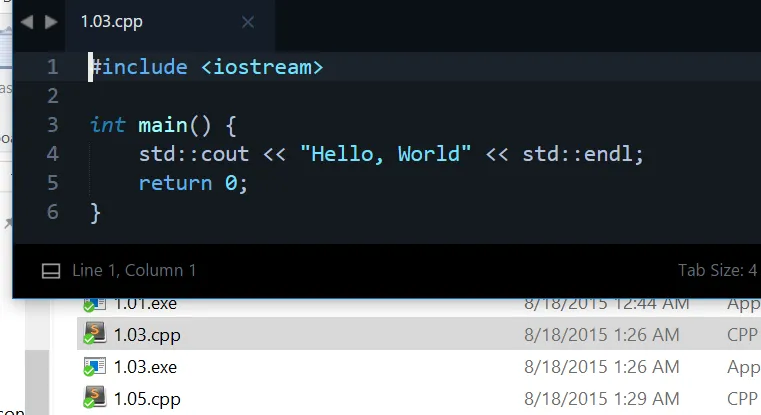
Task: Select the 1.05.cpp file name in Explorer
Action: [x=147, y=399]
